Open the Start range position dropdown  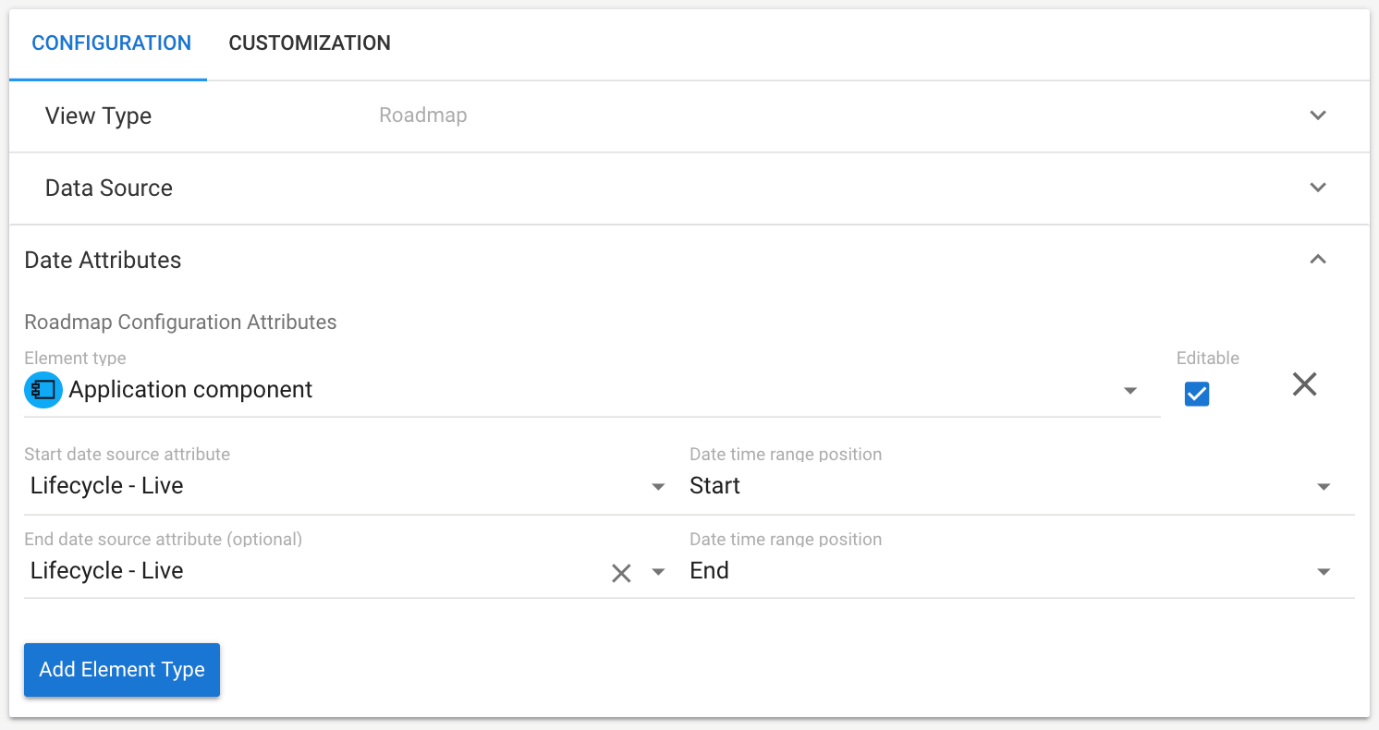click(1323, 487)
